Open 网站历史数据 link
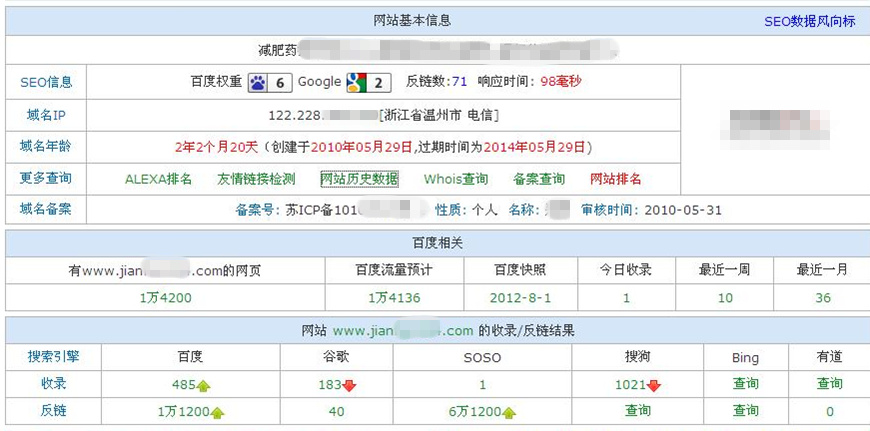This screenshot has width=870, height=431. tap(359, 179)
